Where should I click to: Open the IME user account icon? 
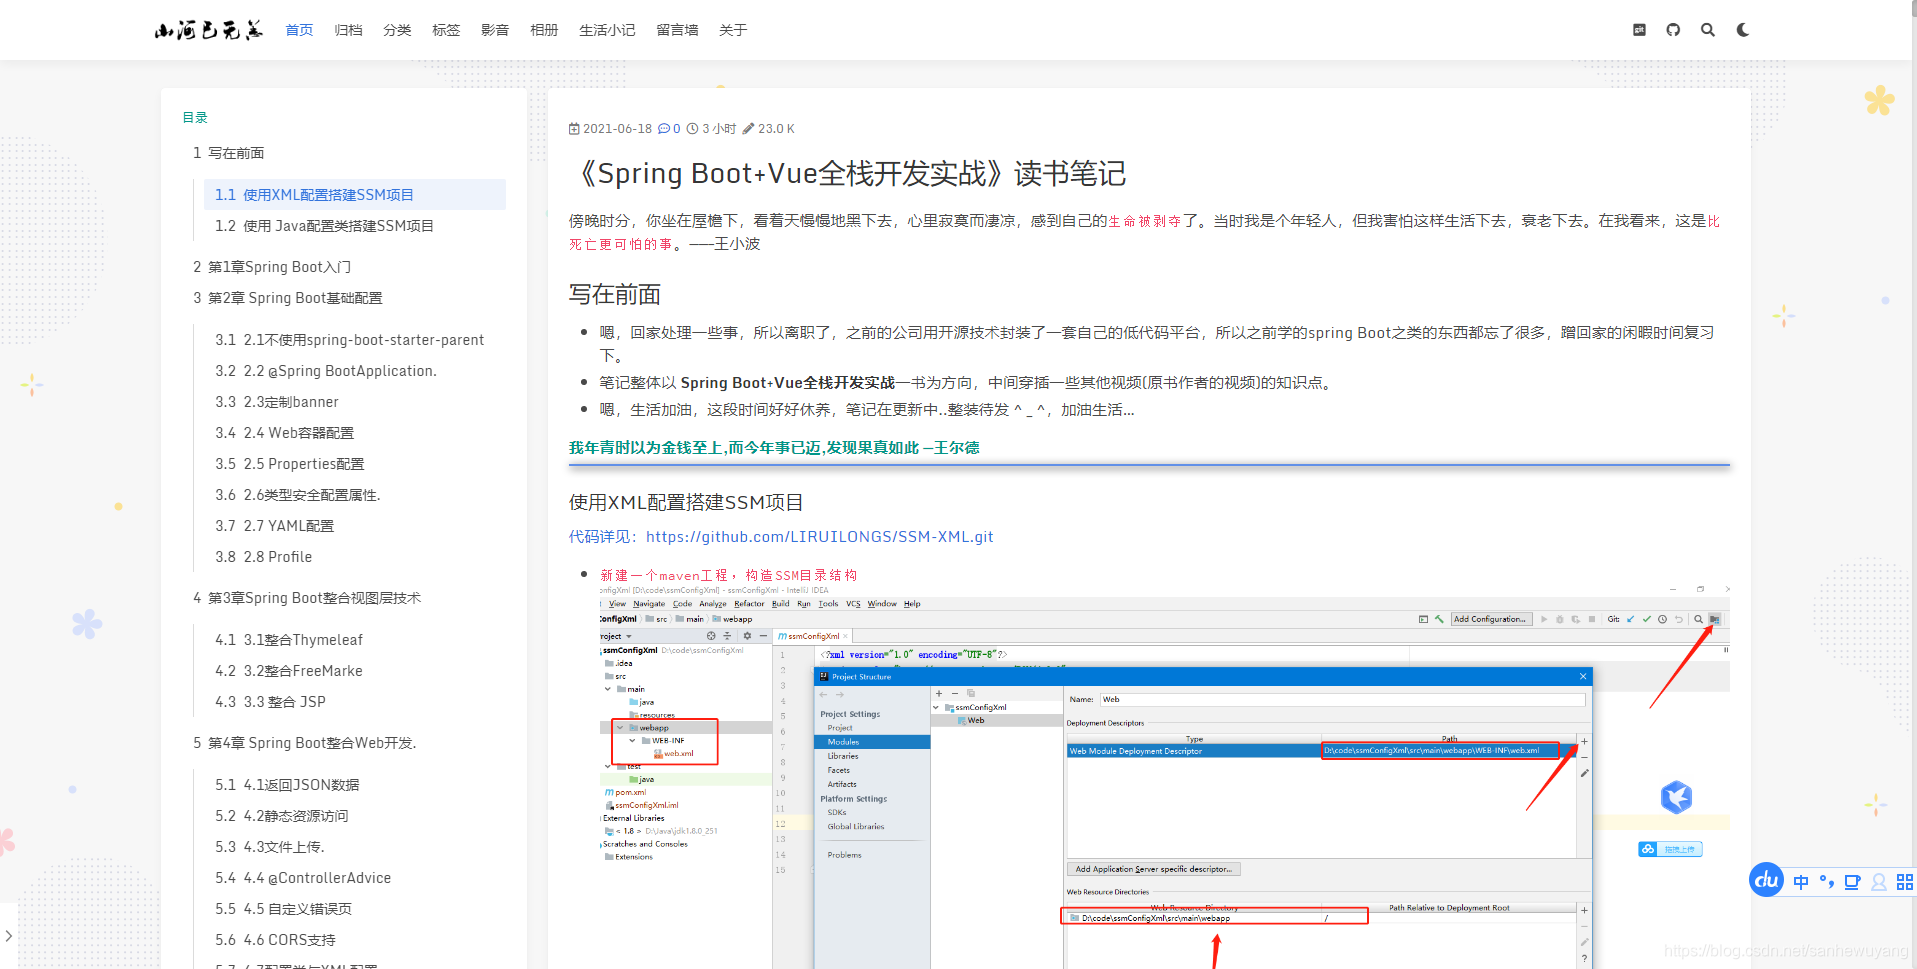point(1879,882)
